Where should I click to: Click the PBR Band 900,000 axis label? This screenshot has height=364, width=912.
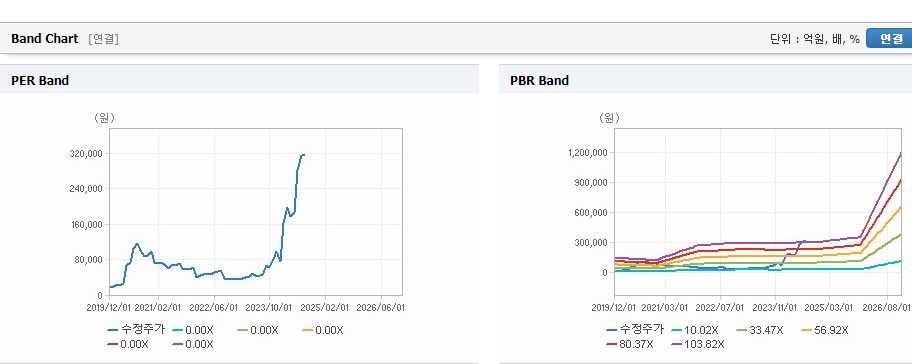tap(591, 183)
